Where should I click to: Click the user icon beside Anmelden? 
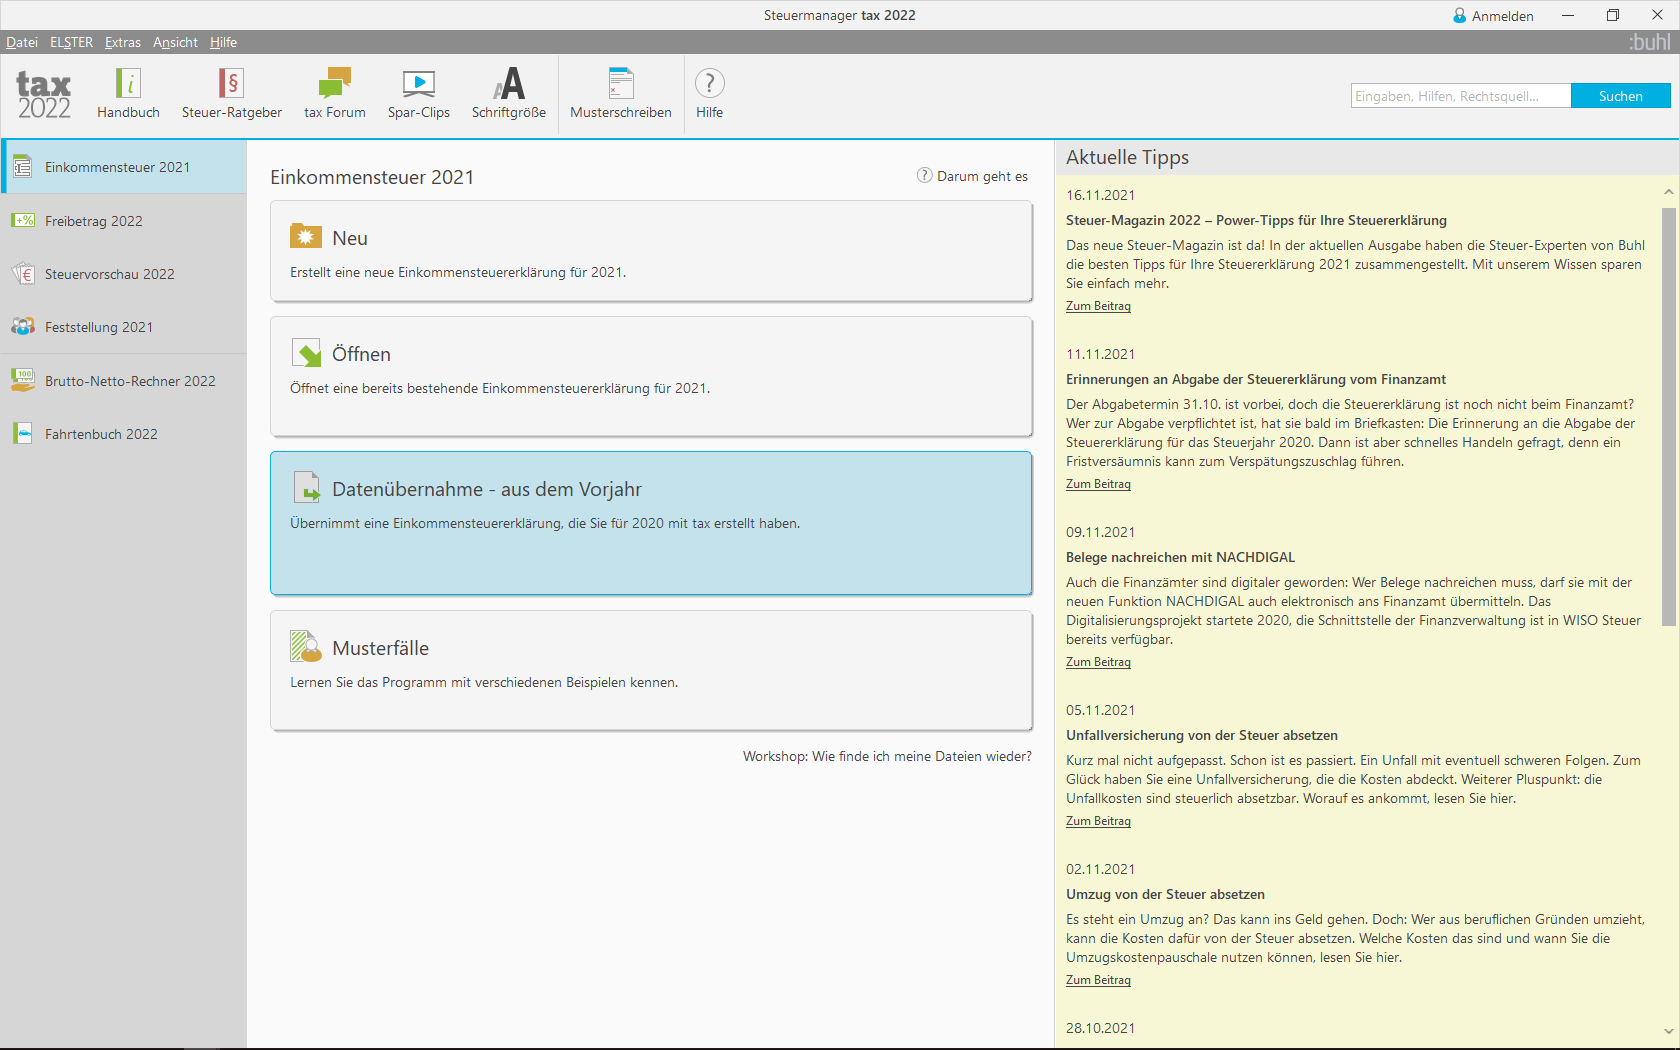click(x=1460, y=16)
